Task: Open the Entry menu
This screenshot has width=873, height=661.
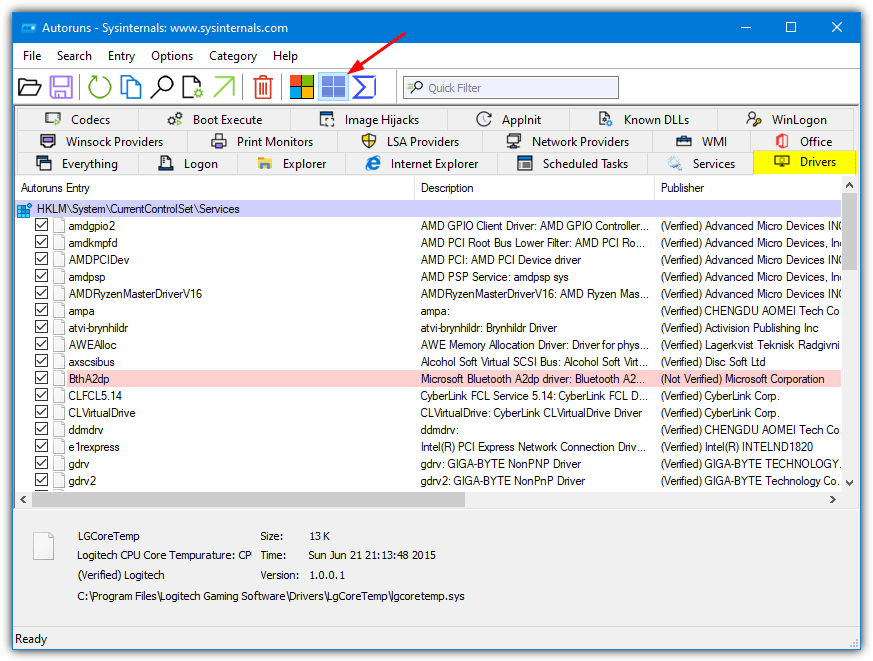Action: coord(121,56)
